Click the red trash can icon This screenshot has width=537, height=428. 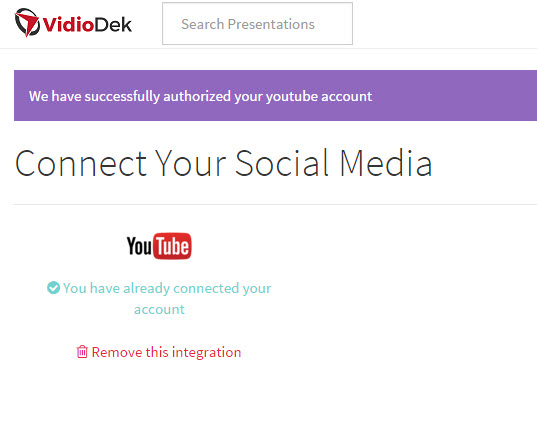pyautogui.click(x=82, y=352)
